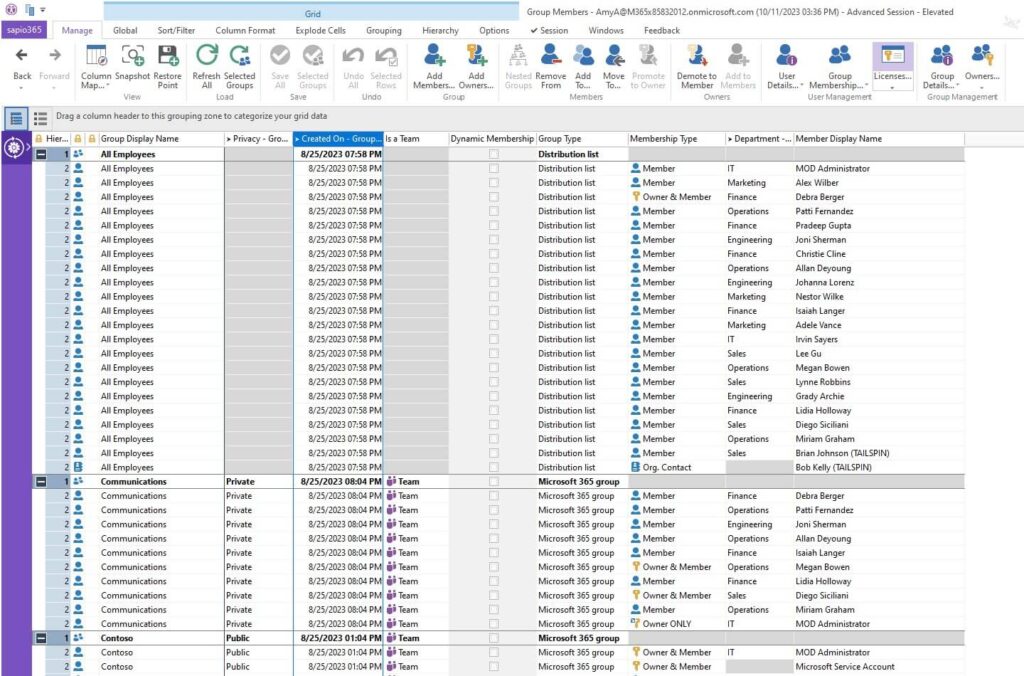Click Save All icon
The height and width of the screenshot is (676, 1024).
click(280, 56)
